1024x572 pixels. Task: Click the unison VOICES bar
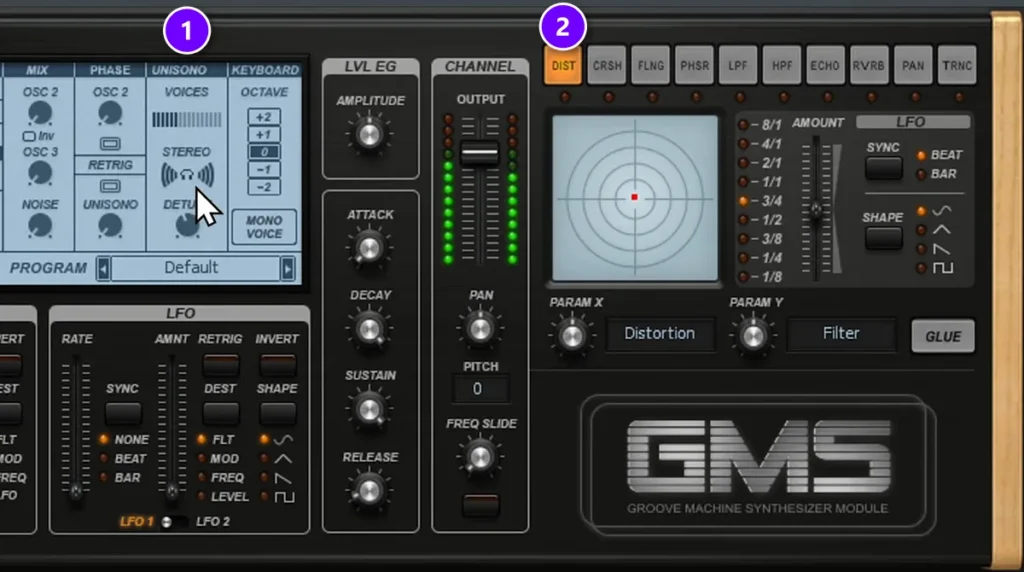pyautogui.click(x=186, y=119)
